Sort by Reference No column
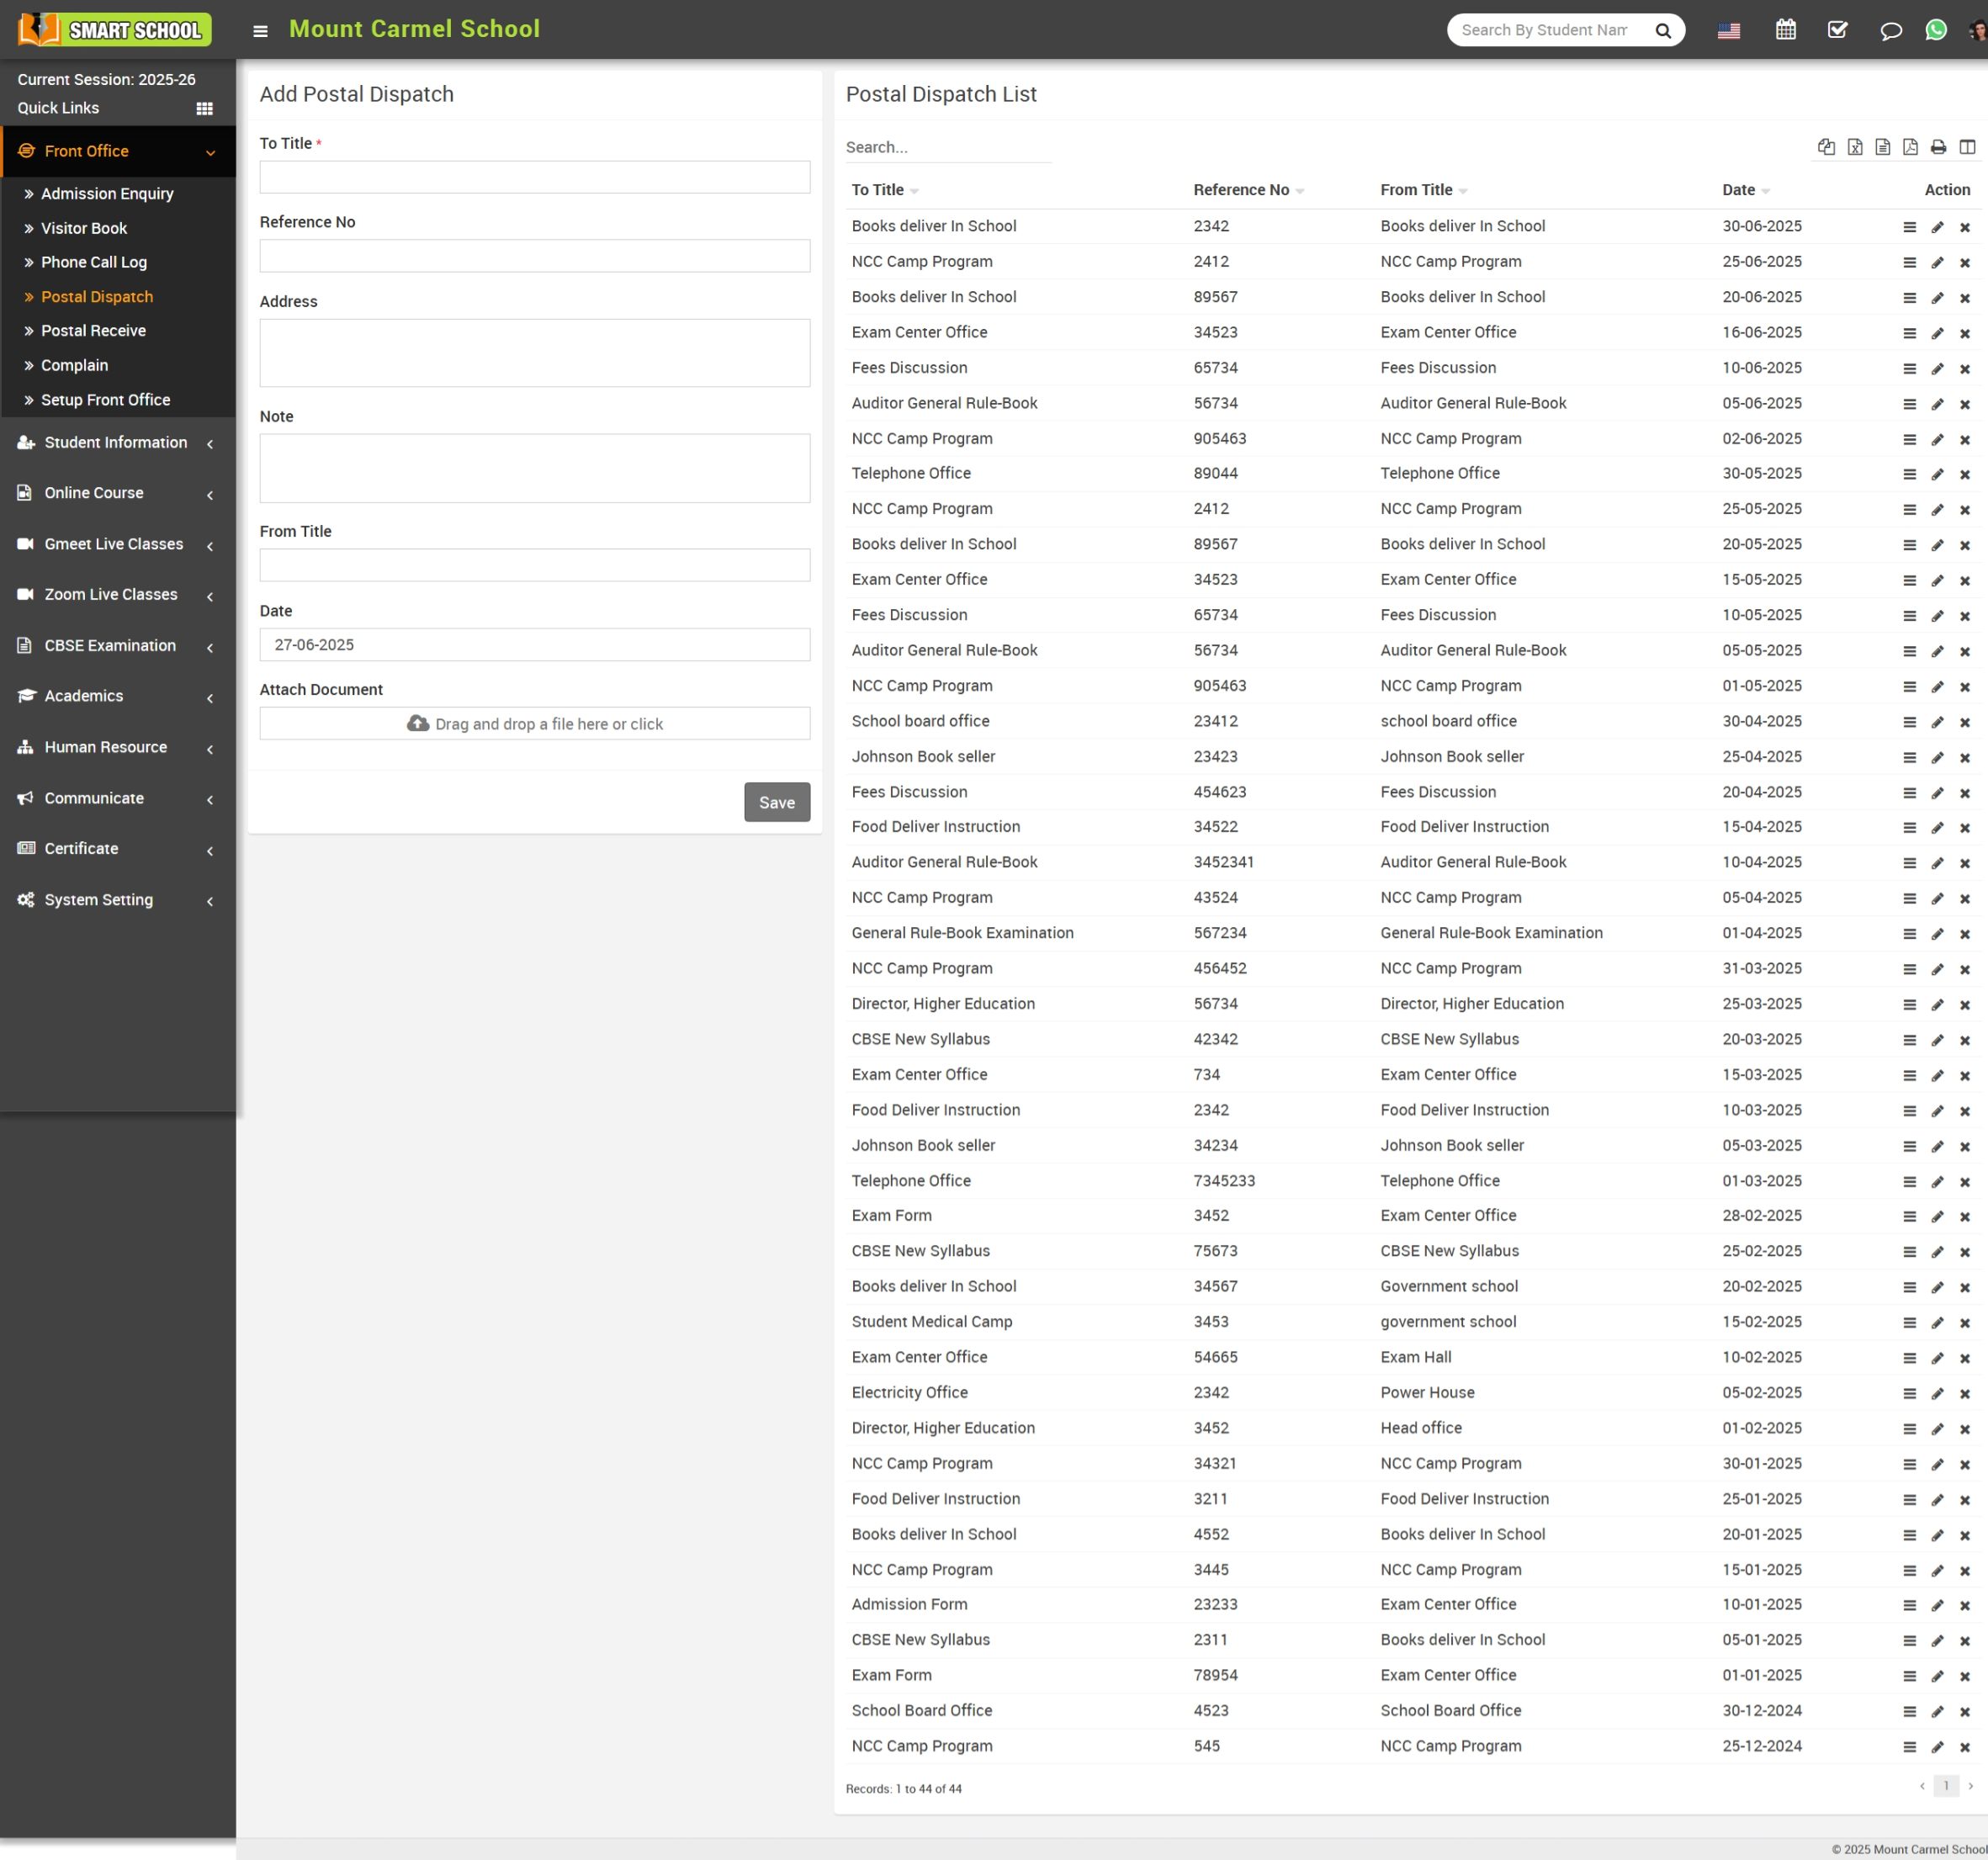 [x=1248, y=190]
